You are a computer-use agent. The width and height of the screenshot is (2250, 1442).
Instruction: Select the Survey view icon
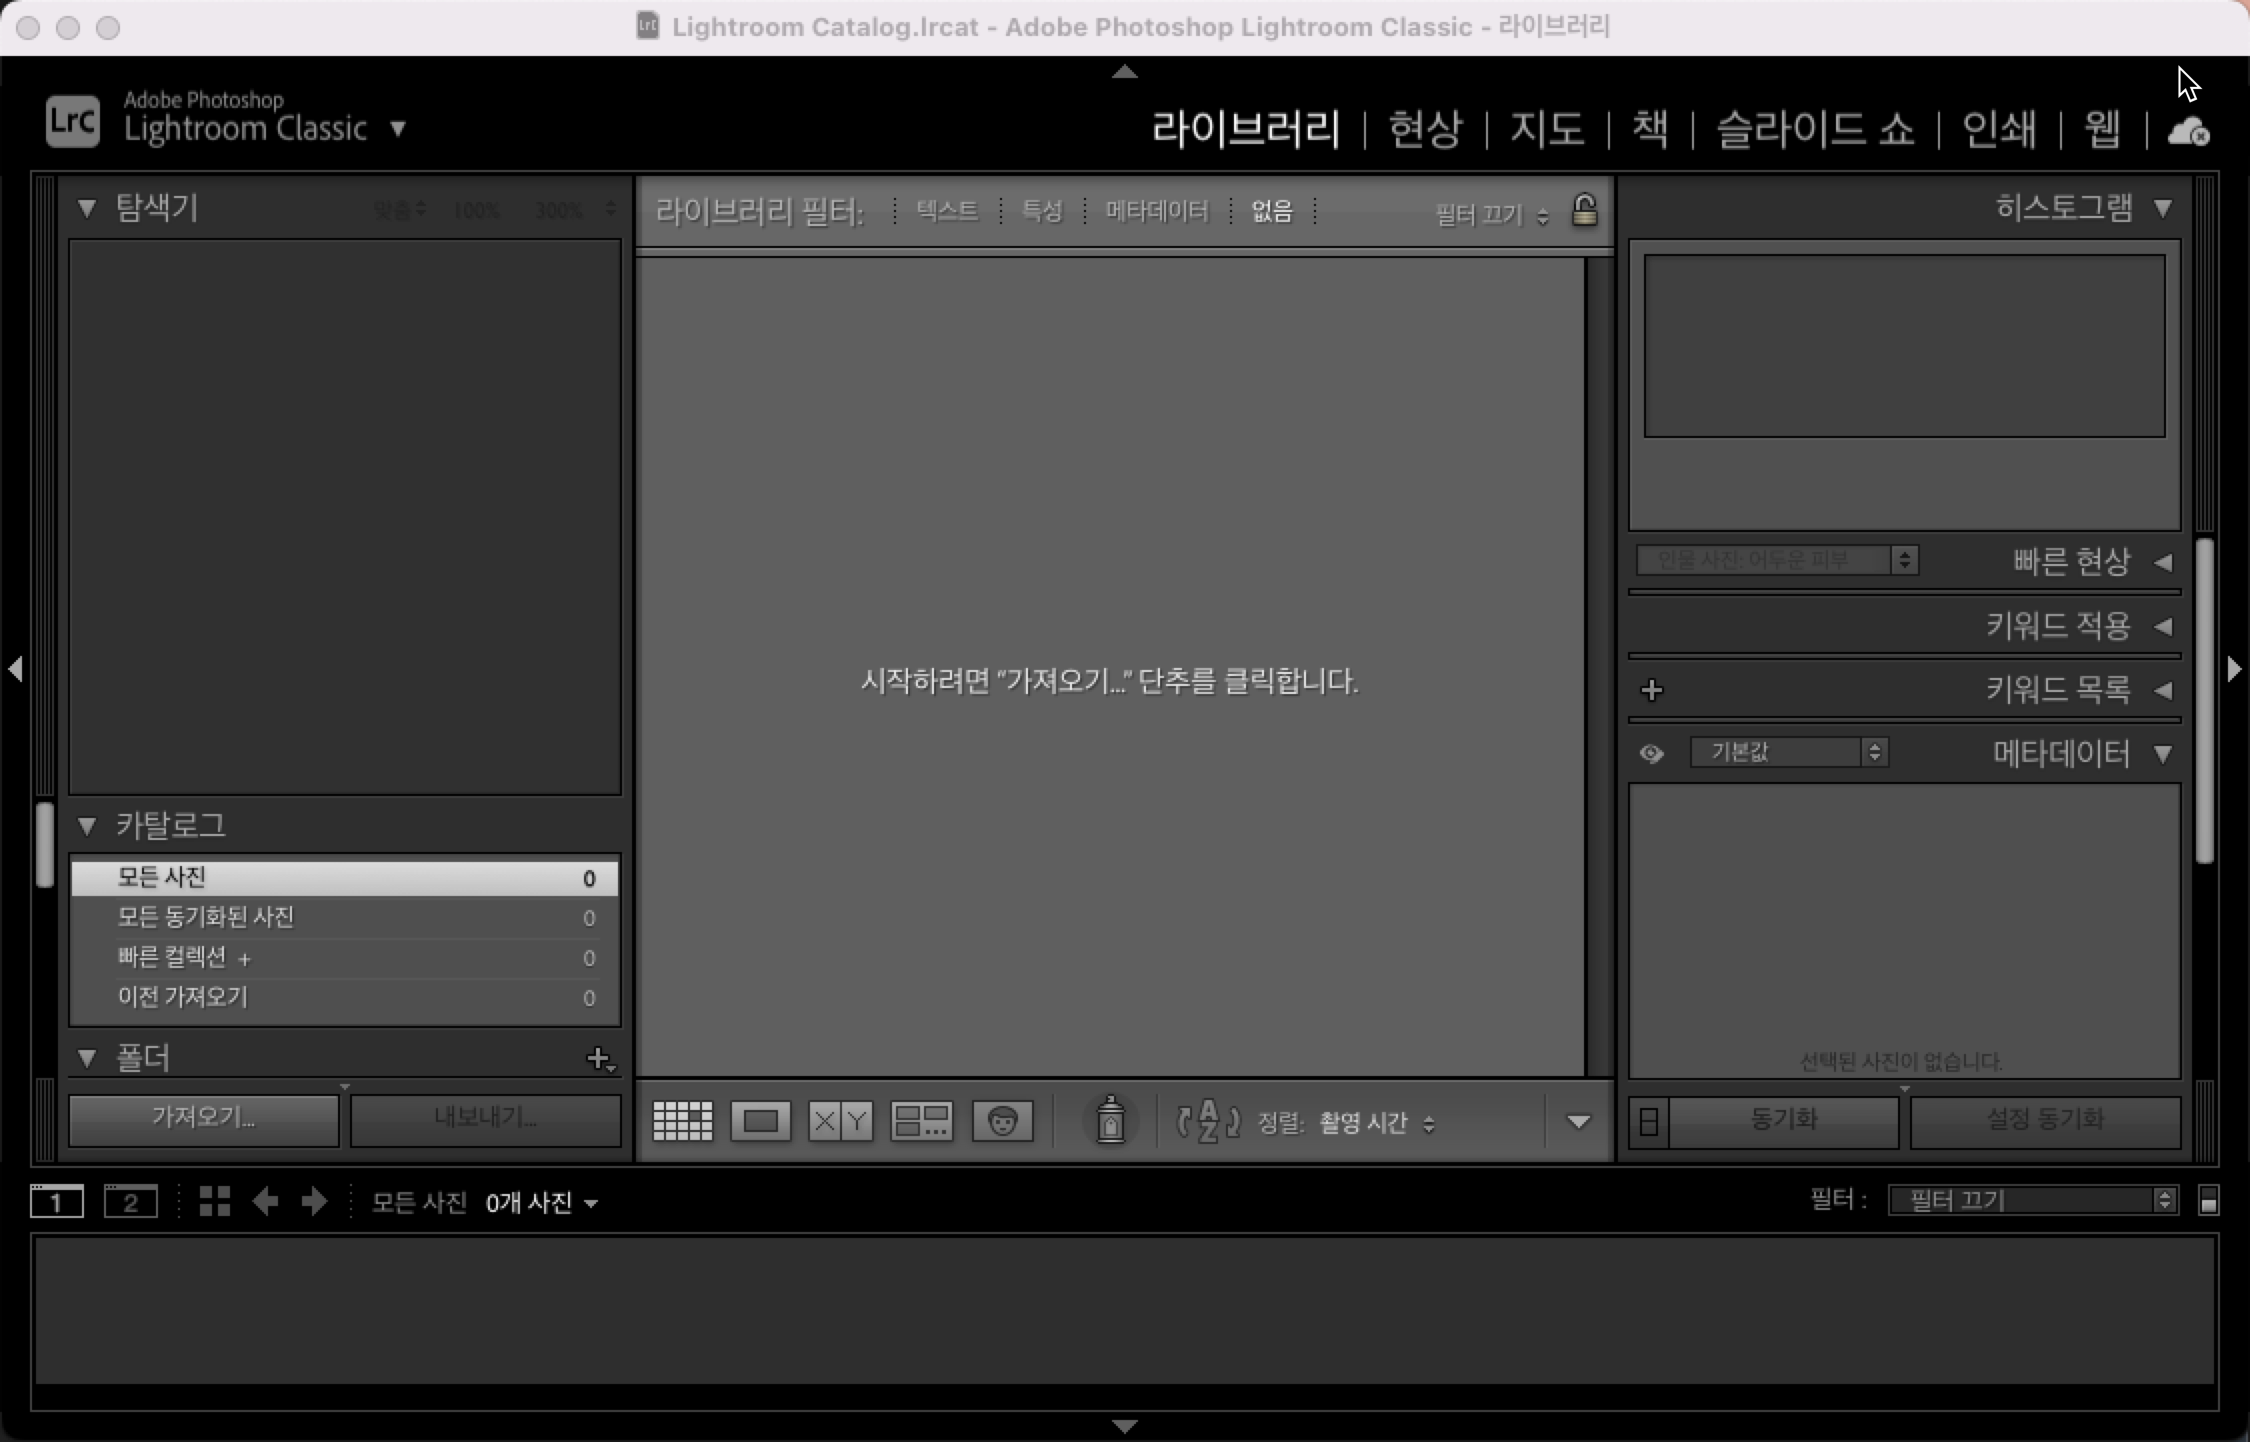[x=920, y=1120]
